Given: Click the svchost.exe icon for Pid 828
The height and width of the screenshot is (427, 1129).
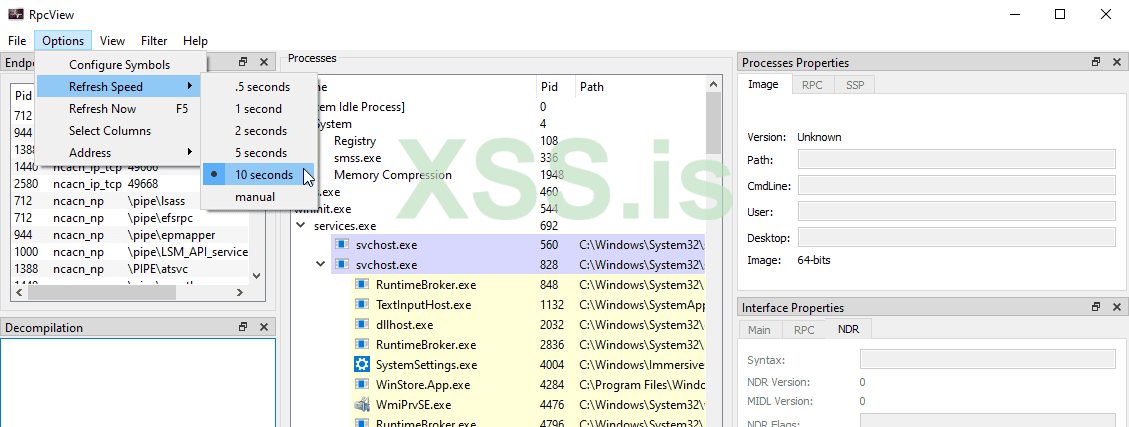Looking at the screenshot, I should [x=342, y=265].
